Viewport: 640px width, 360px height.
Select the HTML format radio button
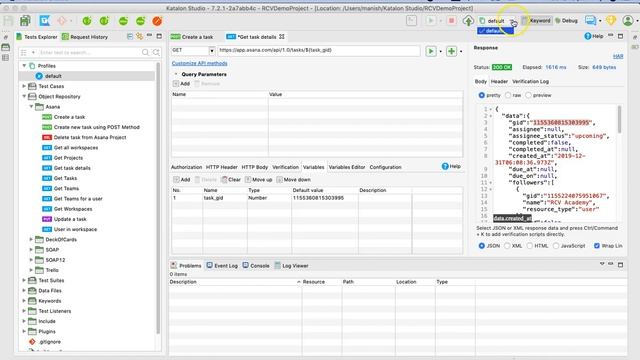click(x=529, y=246)
